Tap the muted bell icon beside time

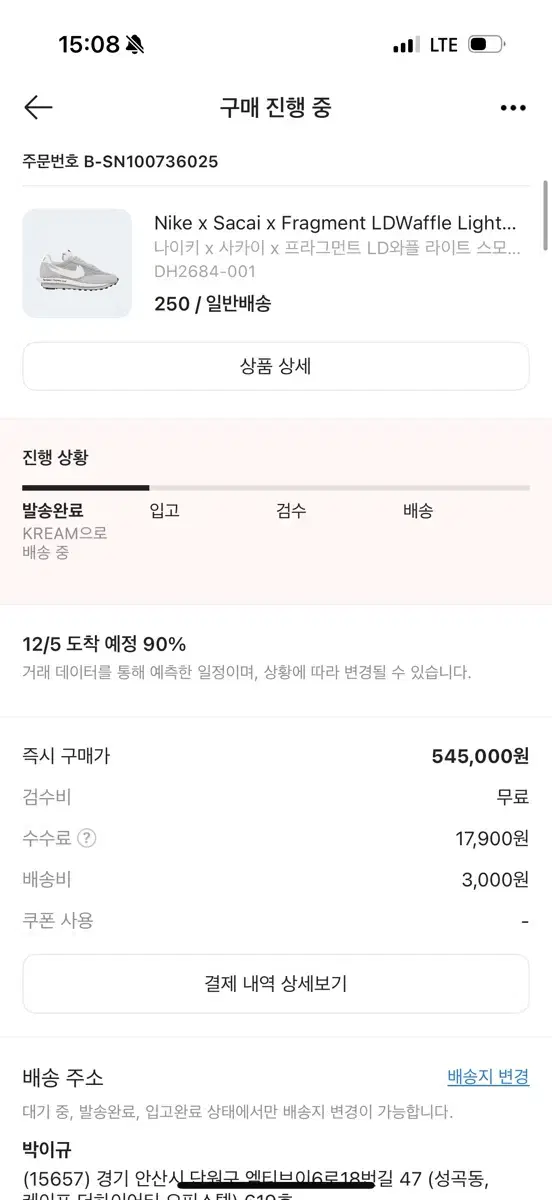coord(135,45)
